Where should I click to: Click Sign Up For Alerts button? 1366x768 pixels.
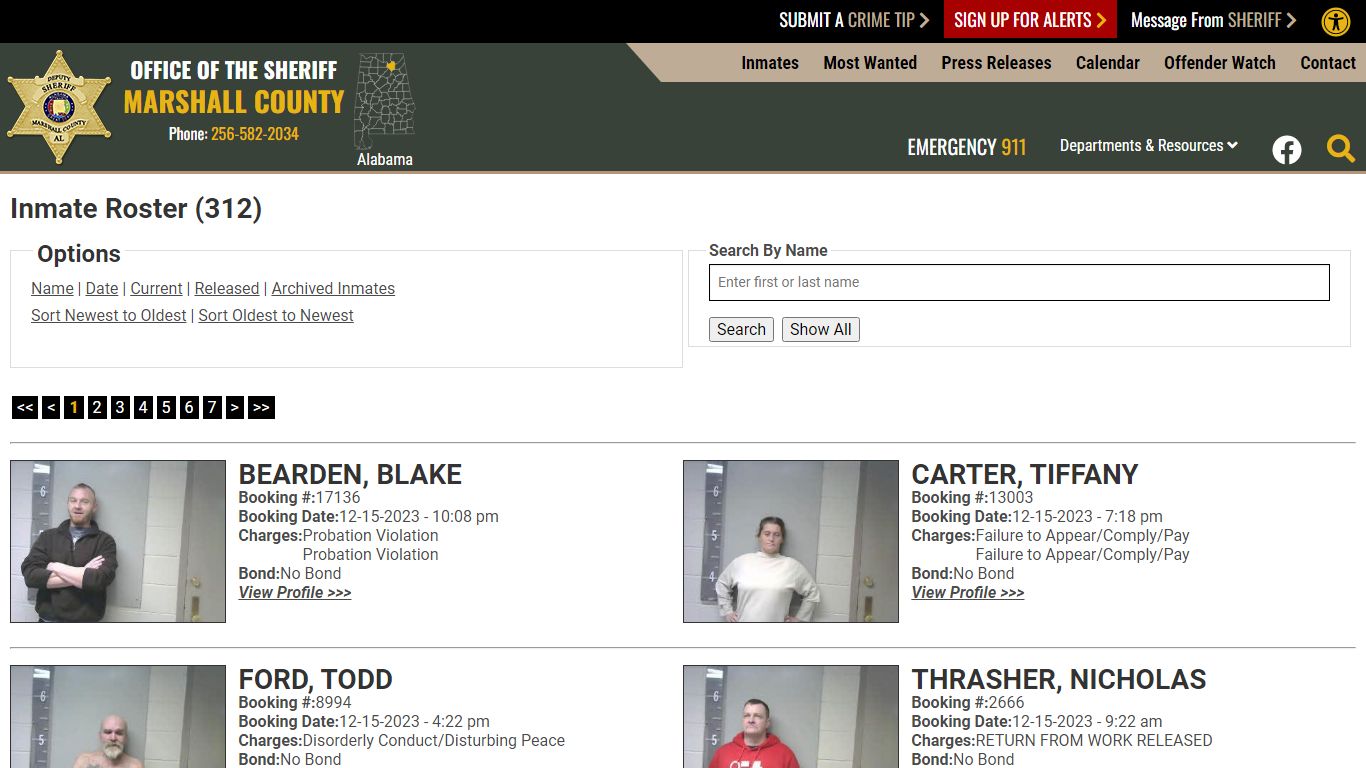[x=1030, y=20]
